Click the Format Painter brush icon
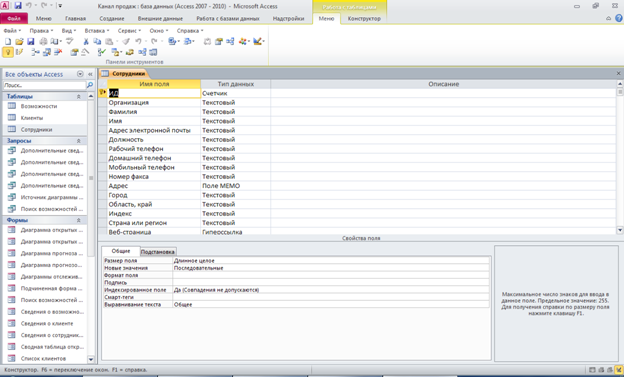 click(126, 41)
